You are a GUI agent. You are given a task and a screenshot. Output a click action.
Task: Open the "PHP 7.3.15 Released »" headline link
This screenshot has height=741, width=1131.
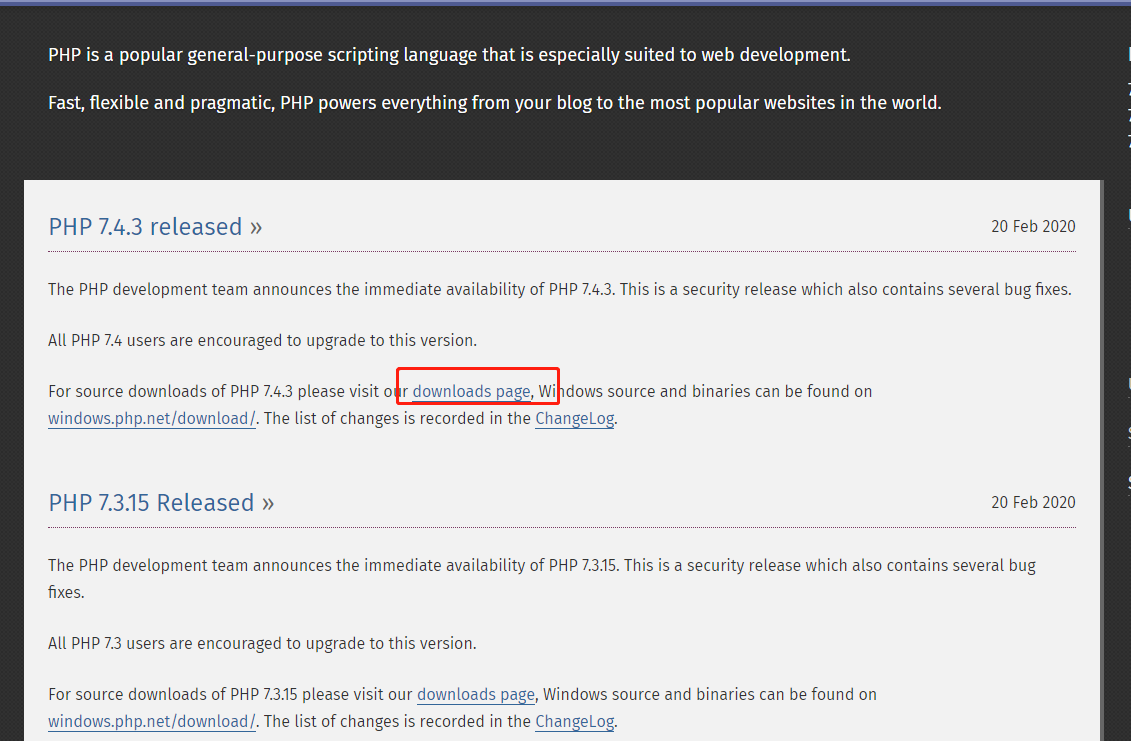pyautogui.click(x=162, y=502)
